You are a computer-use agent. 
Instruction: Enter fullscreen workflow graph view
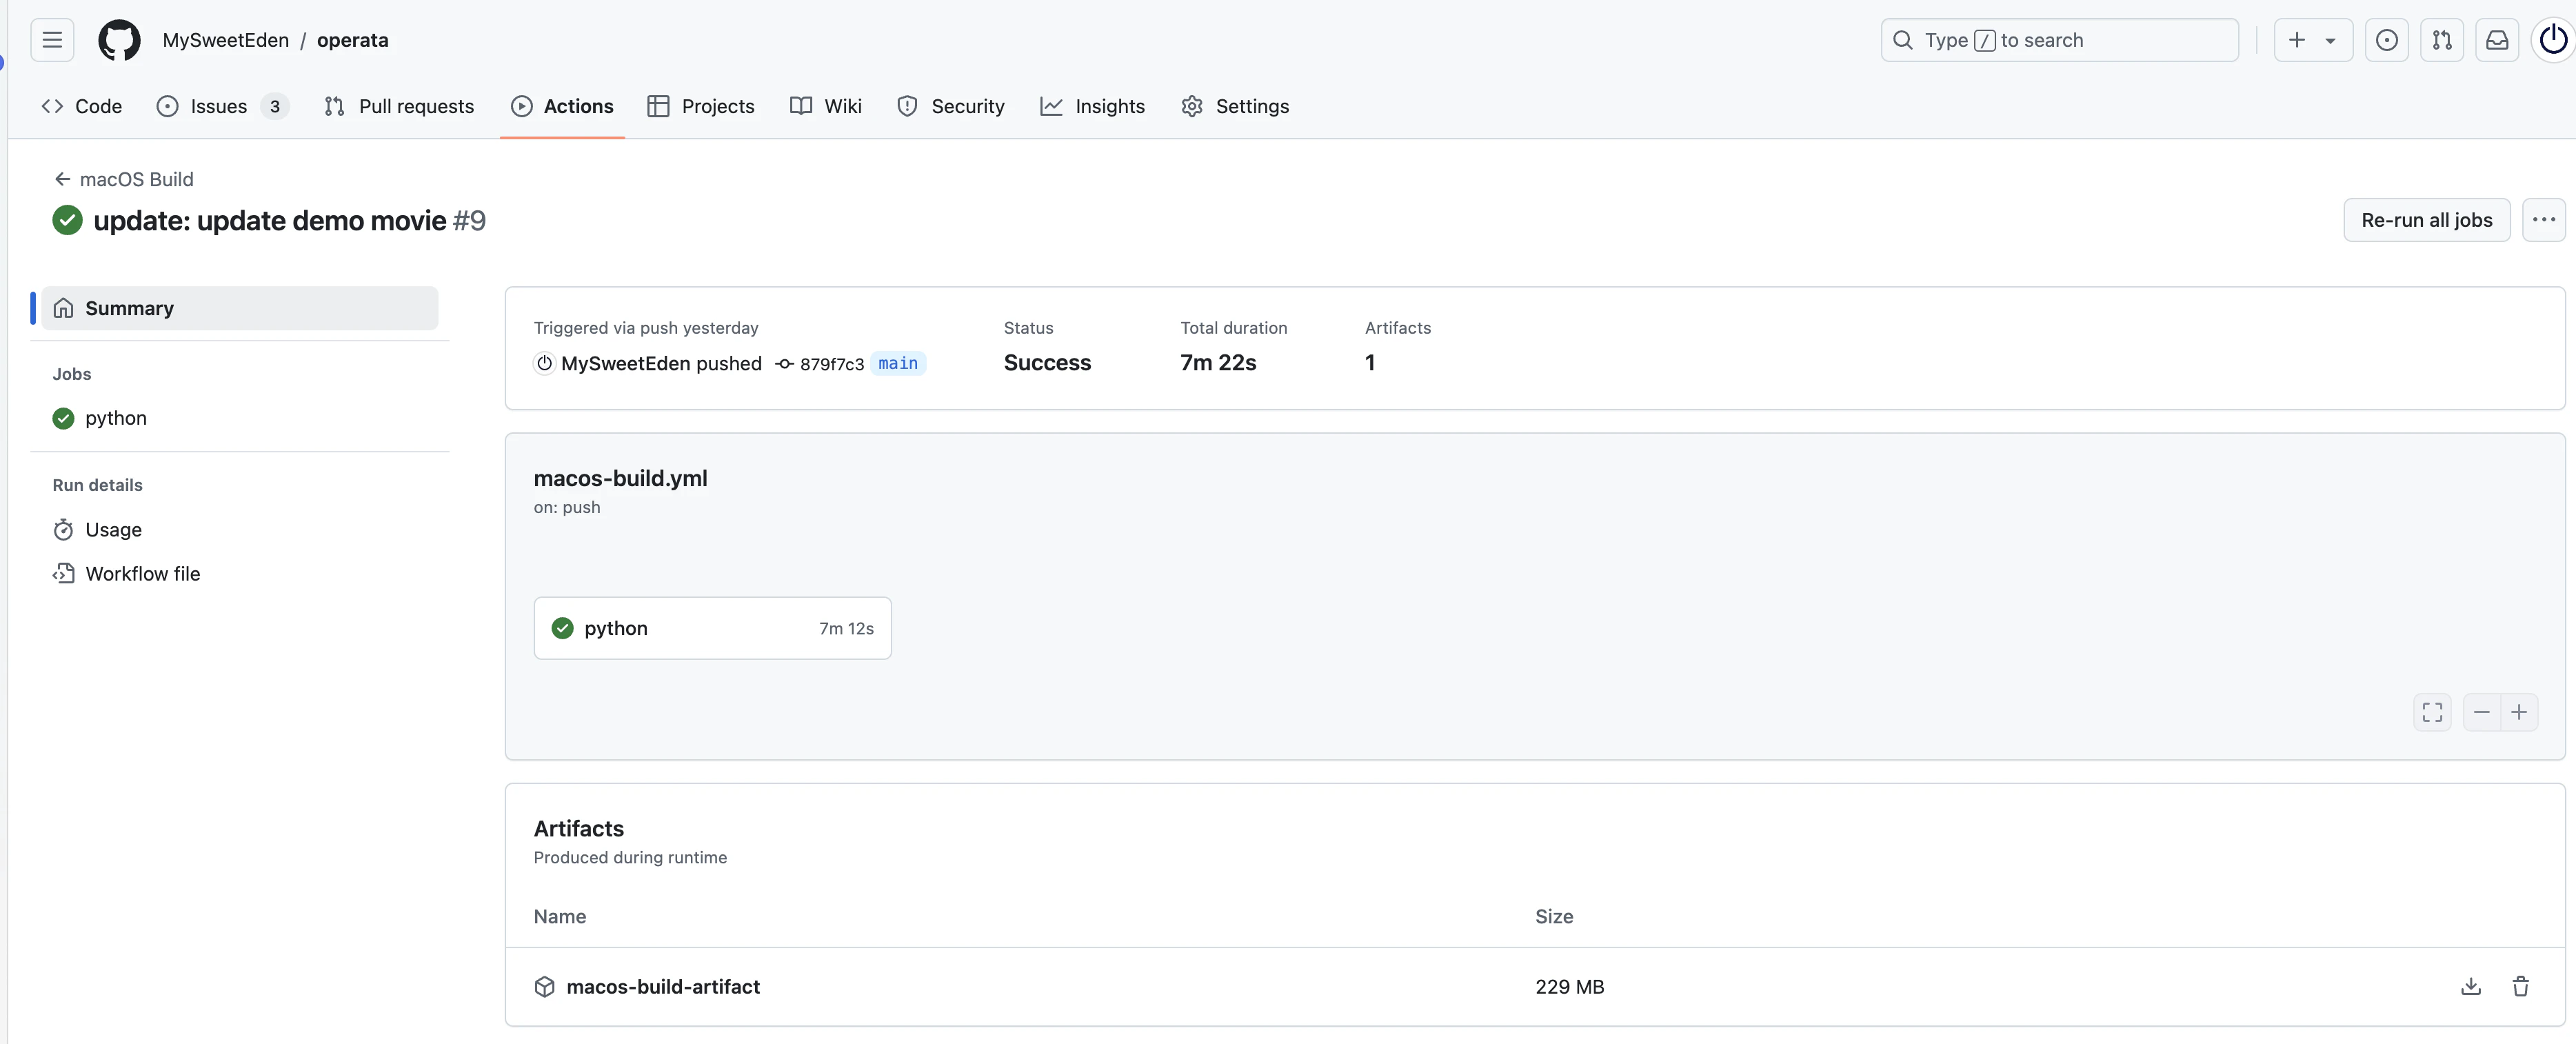(2432, 712)
